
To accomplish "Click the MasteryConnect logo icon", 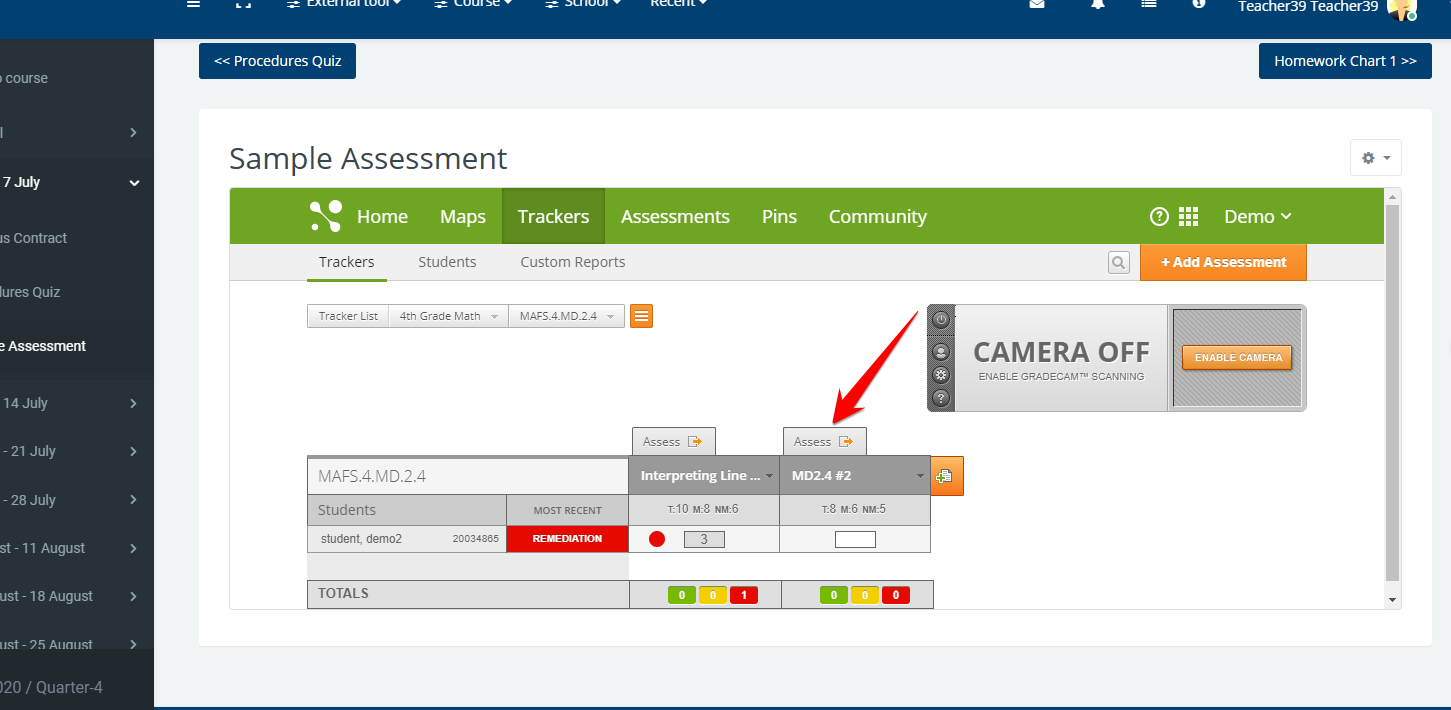I will click(325, 217).
